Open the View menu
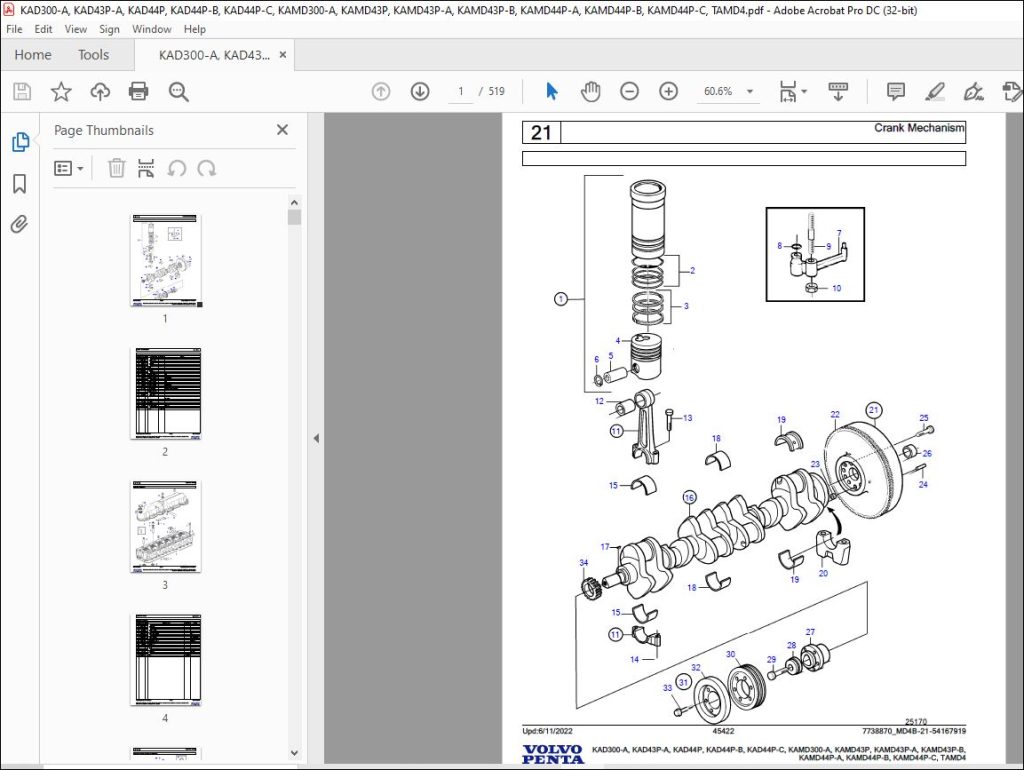This screenshot has height=770, width=1024. click(76, 29)
